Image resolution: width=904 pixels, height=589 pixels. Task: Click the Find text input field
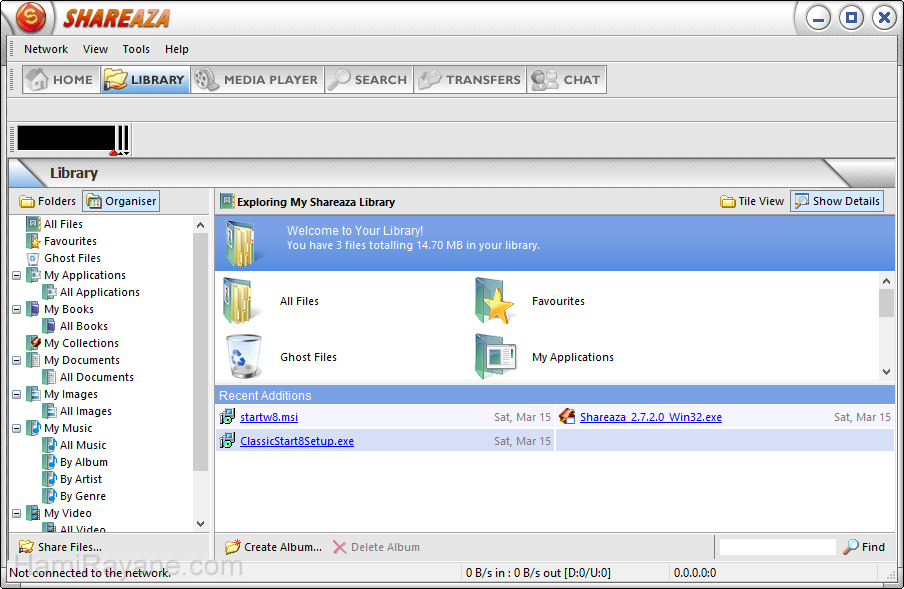coord(778,547)
